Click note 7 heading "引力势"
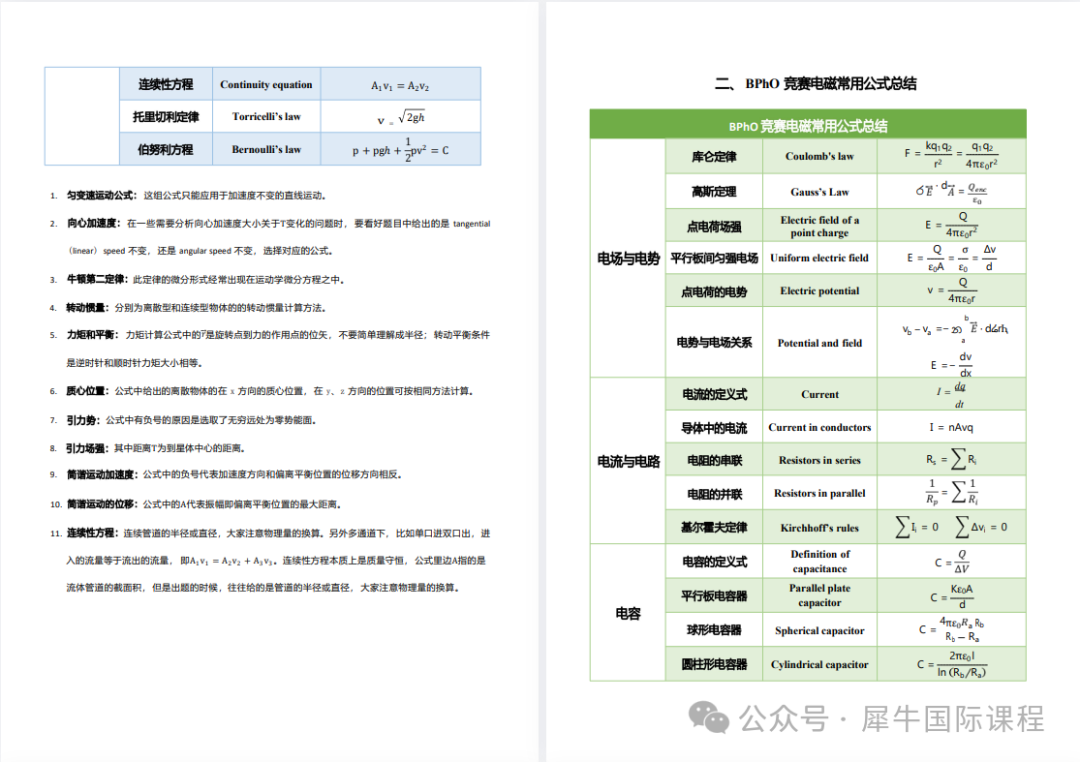 click(83, 420)
